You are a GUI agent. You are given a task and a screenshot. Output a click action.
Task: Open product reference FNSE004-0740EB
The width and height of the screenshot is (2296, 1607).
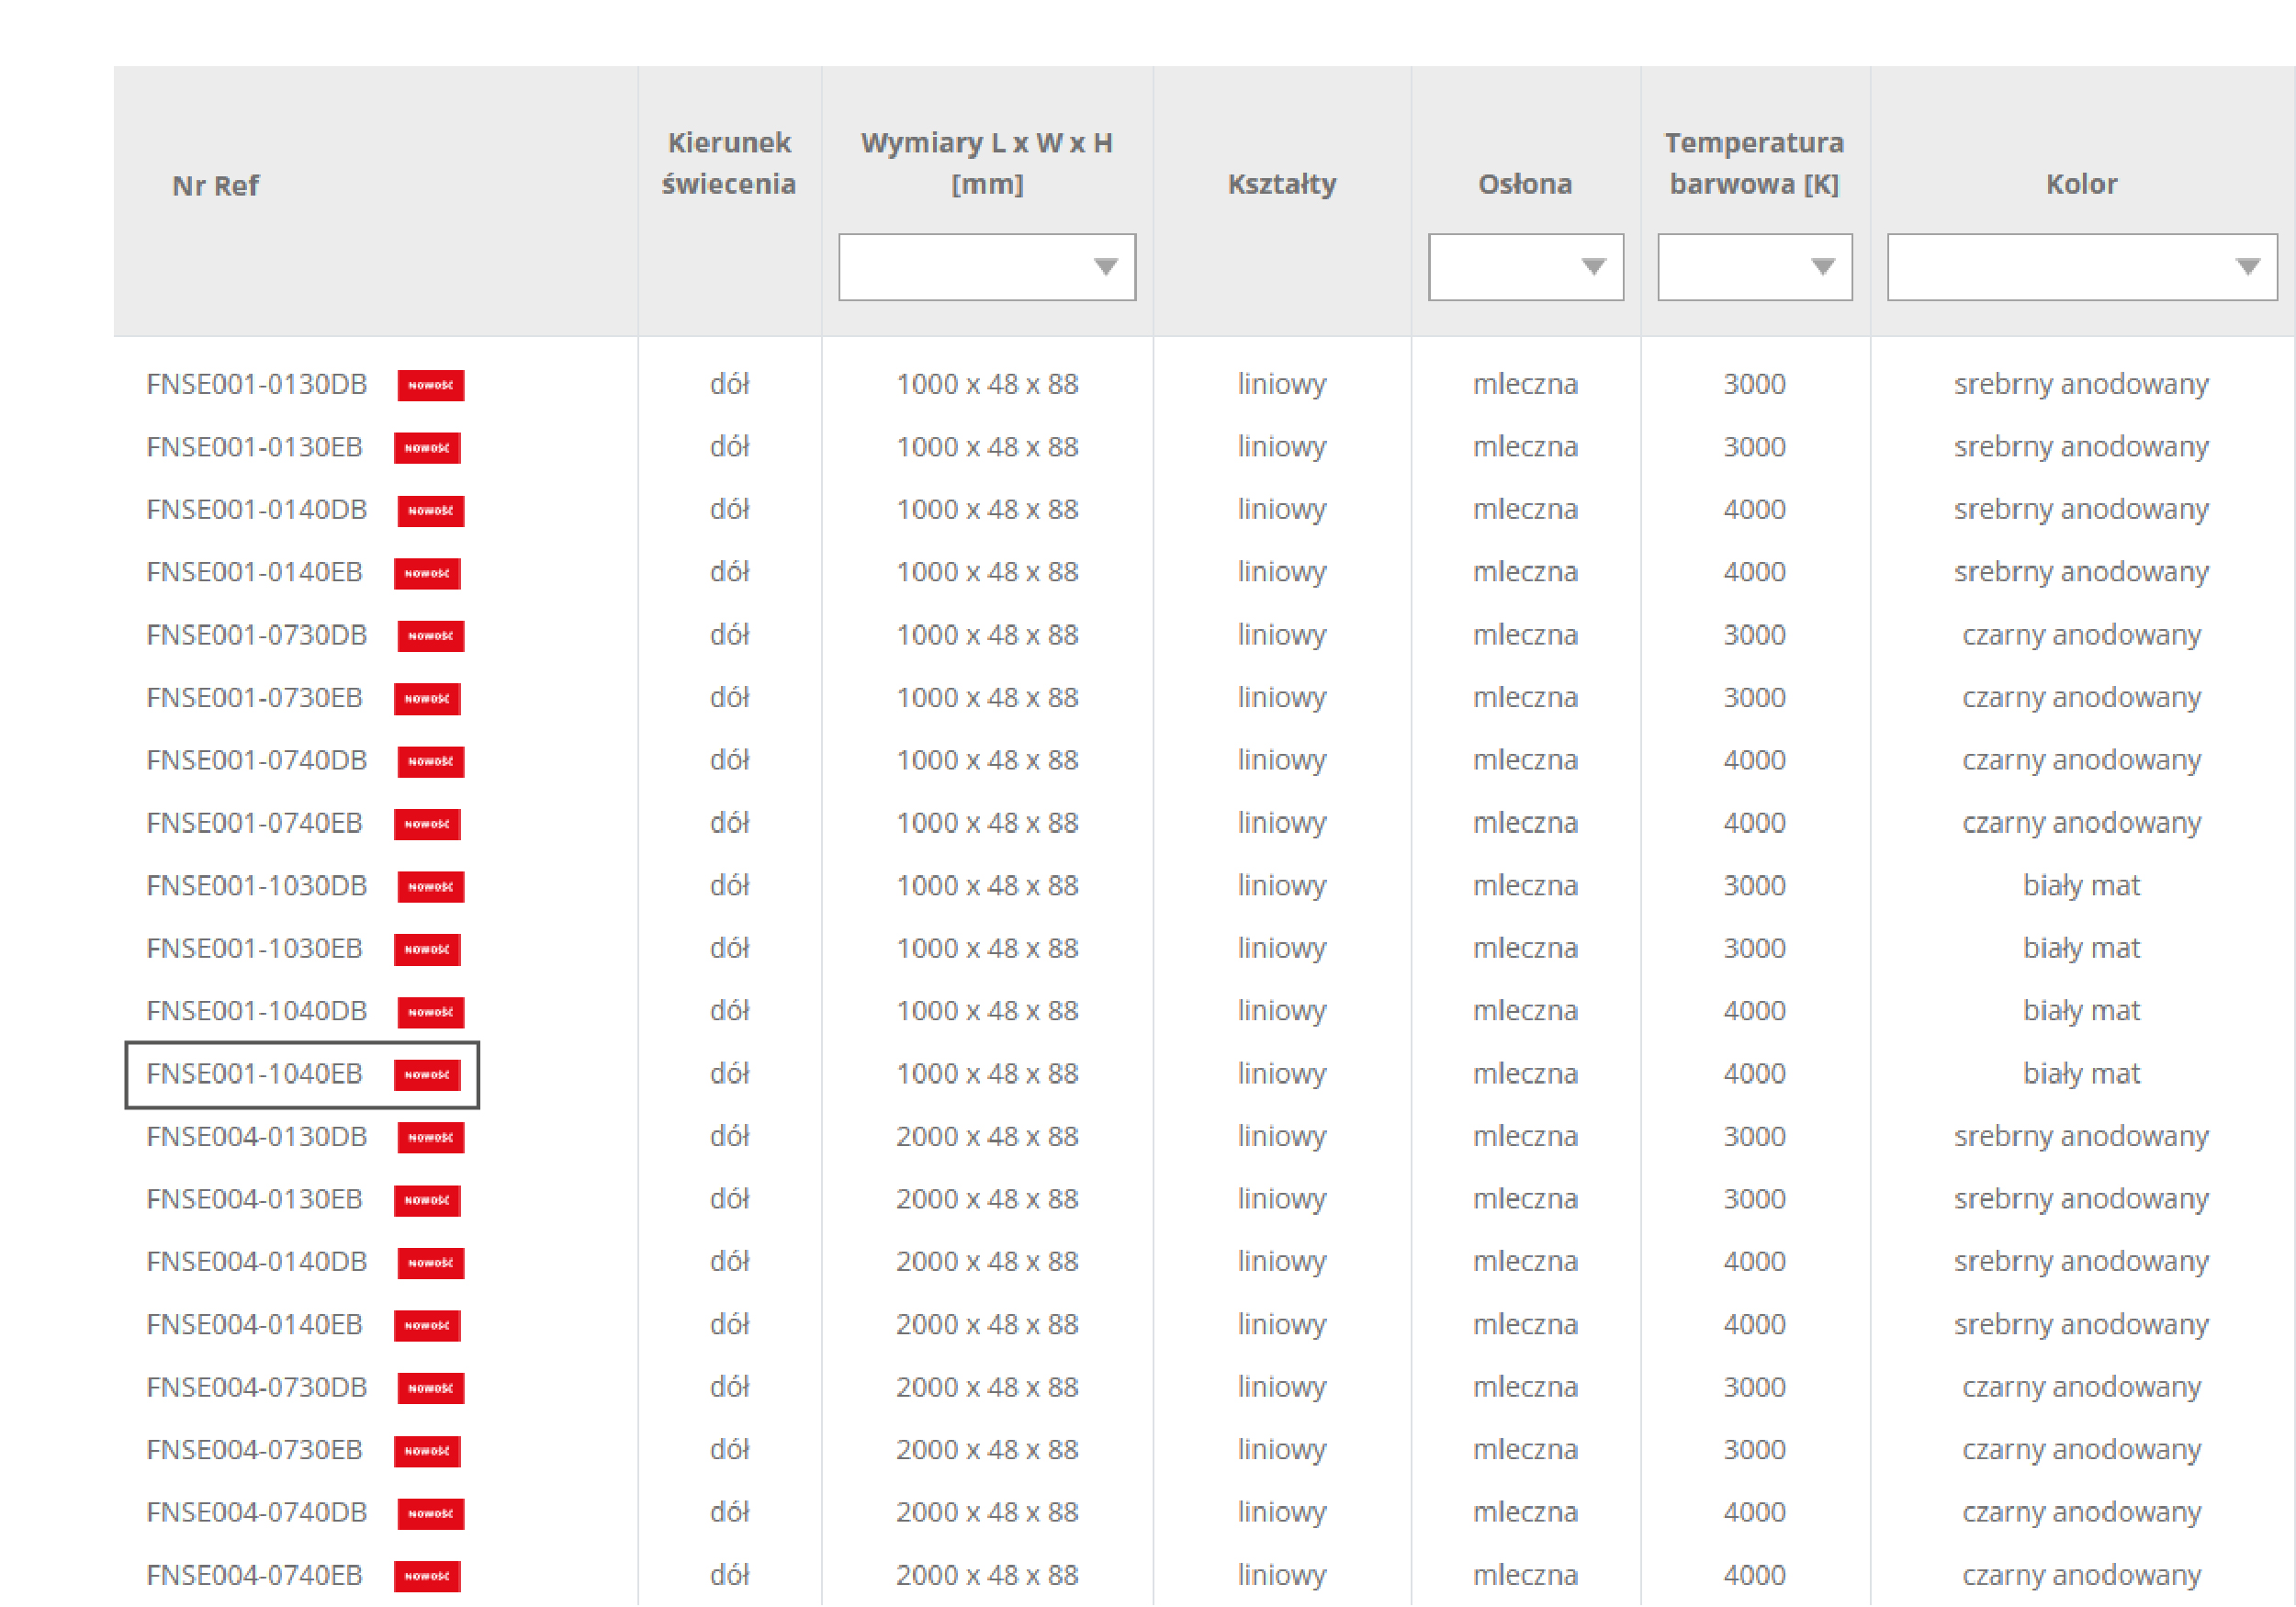pyautogui.click(x=254, y=1577)
